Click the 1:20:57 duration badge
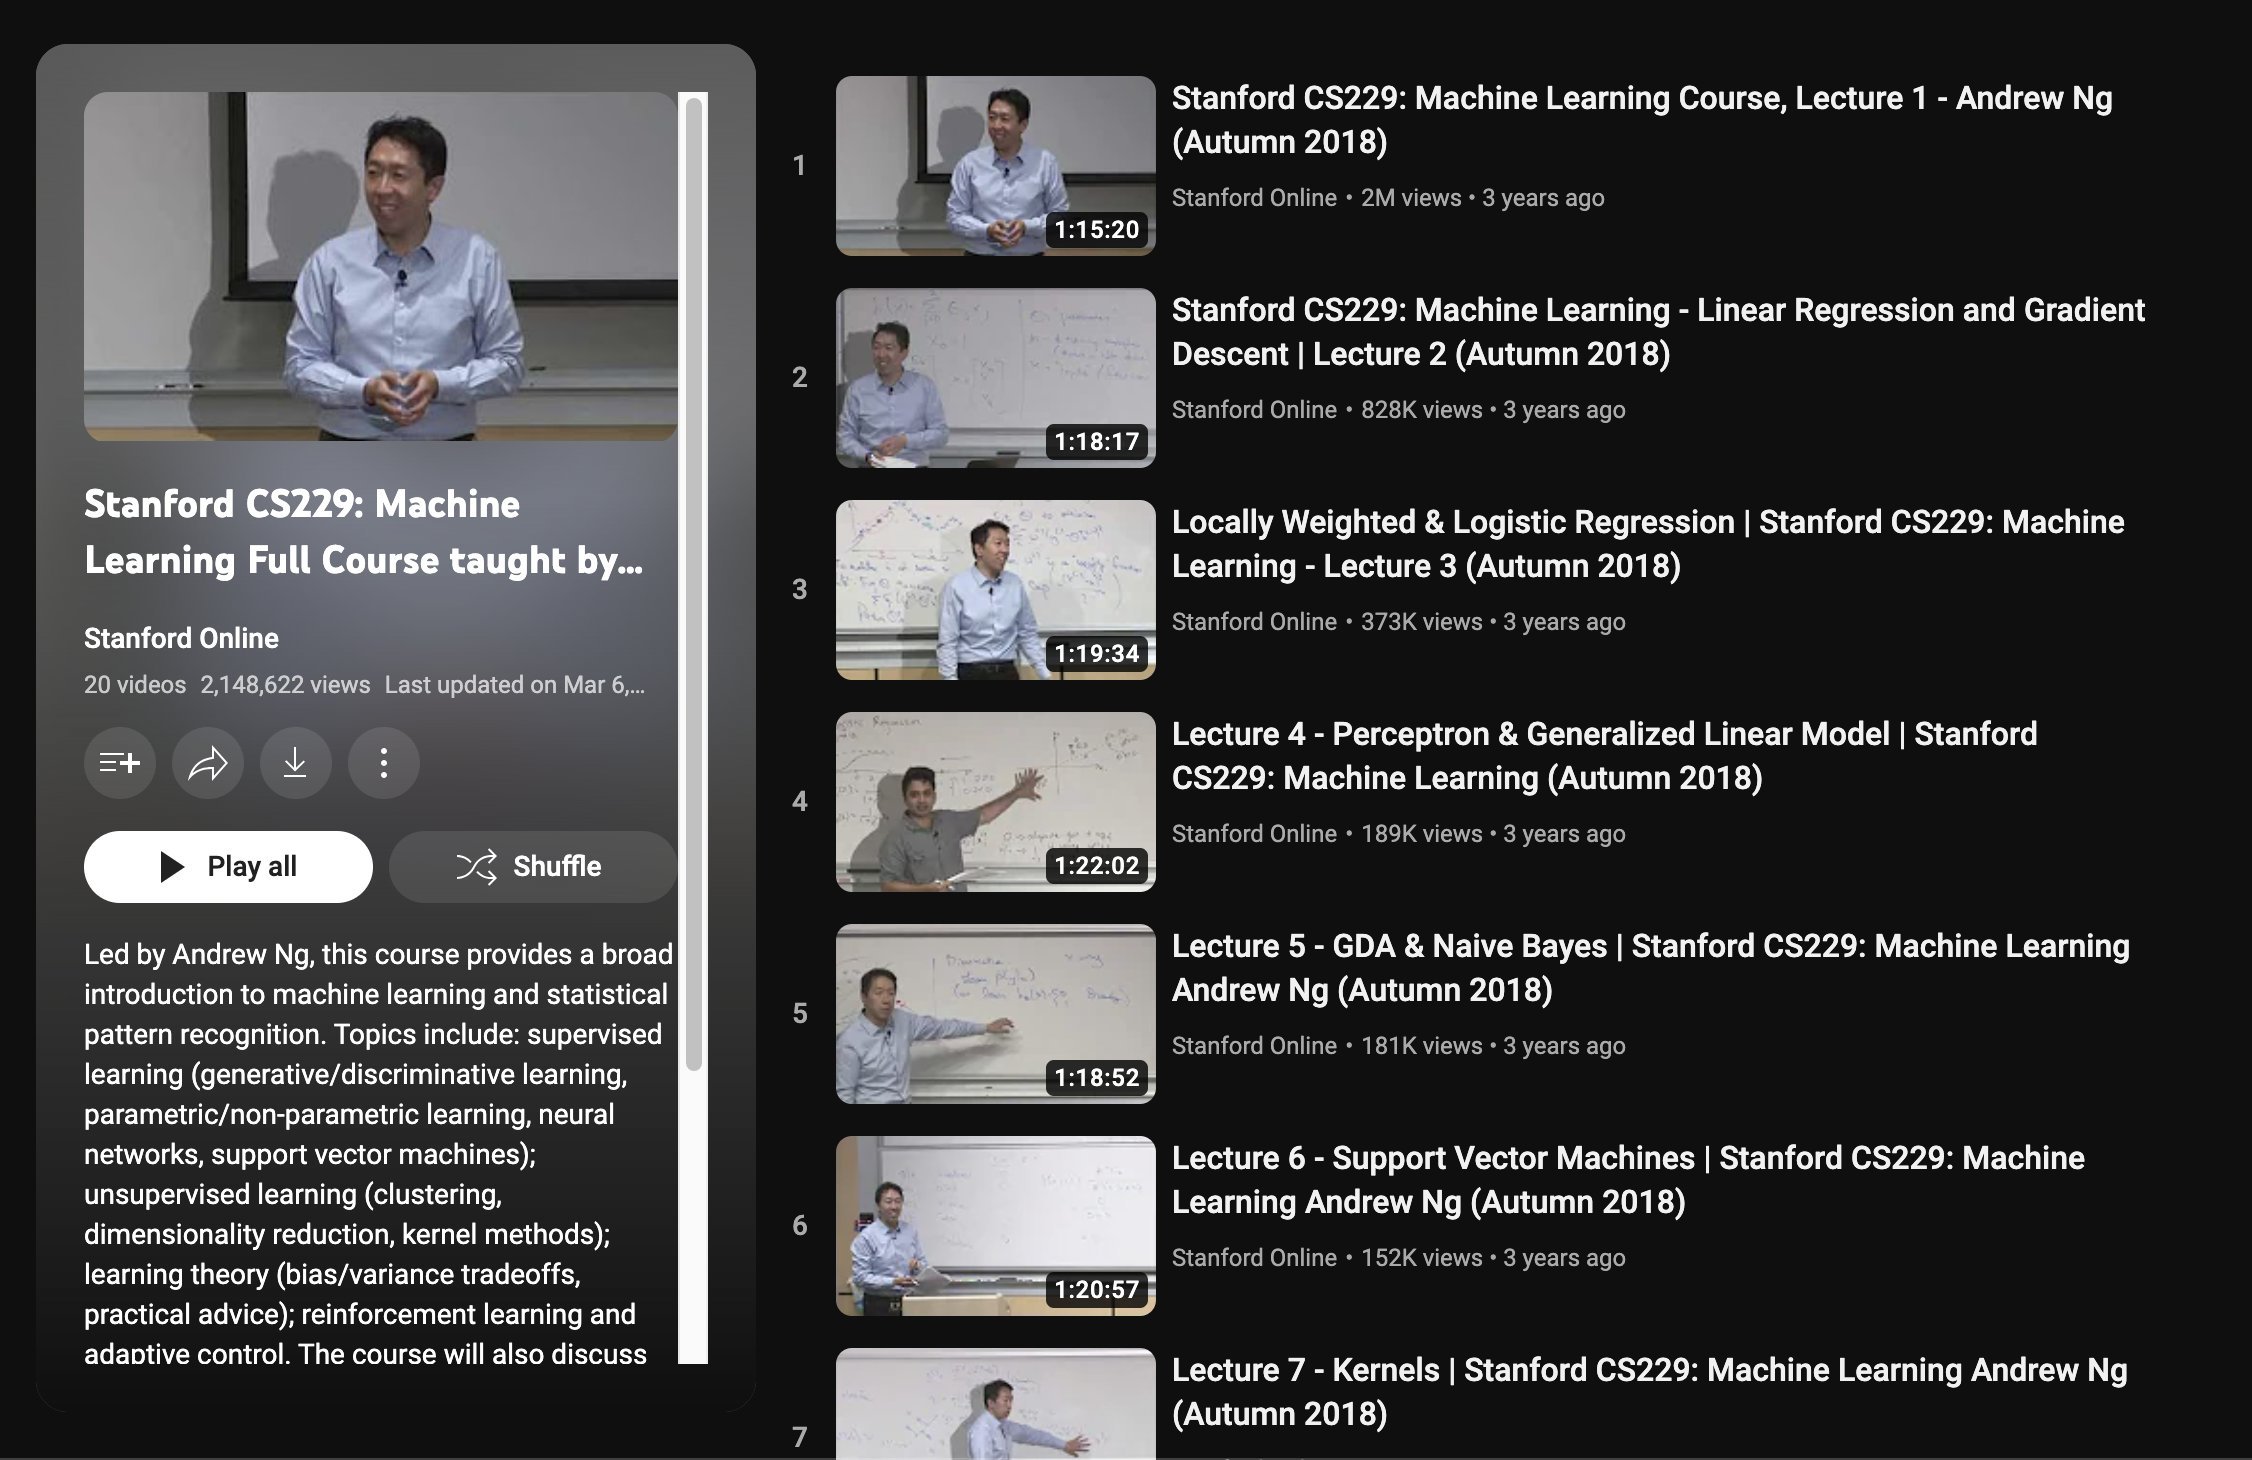This screenshot has height=1460, width=2252. pos(1097,1289)
